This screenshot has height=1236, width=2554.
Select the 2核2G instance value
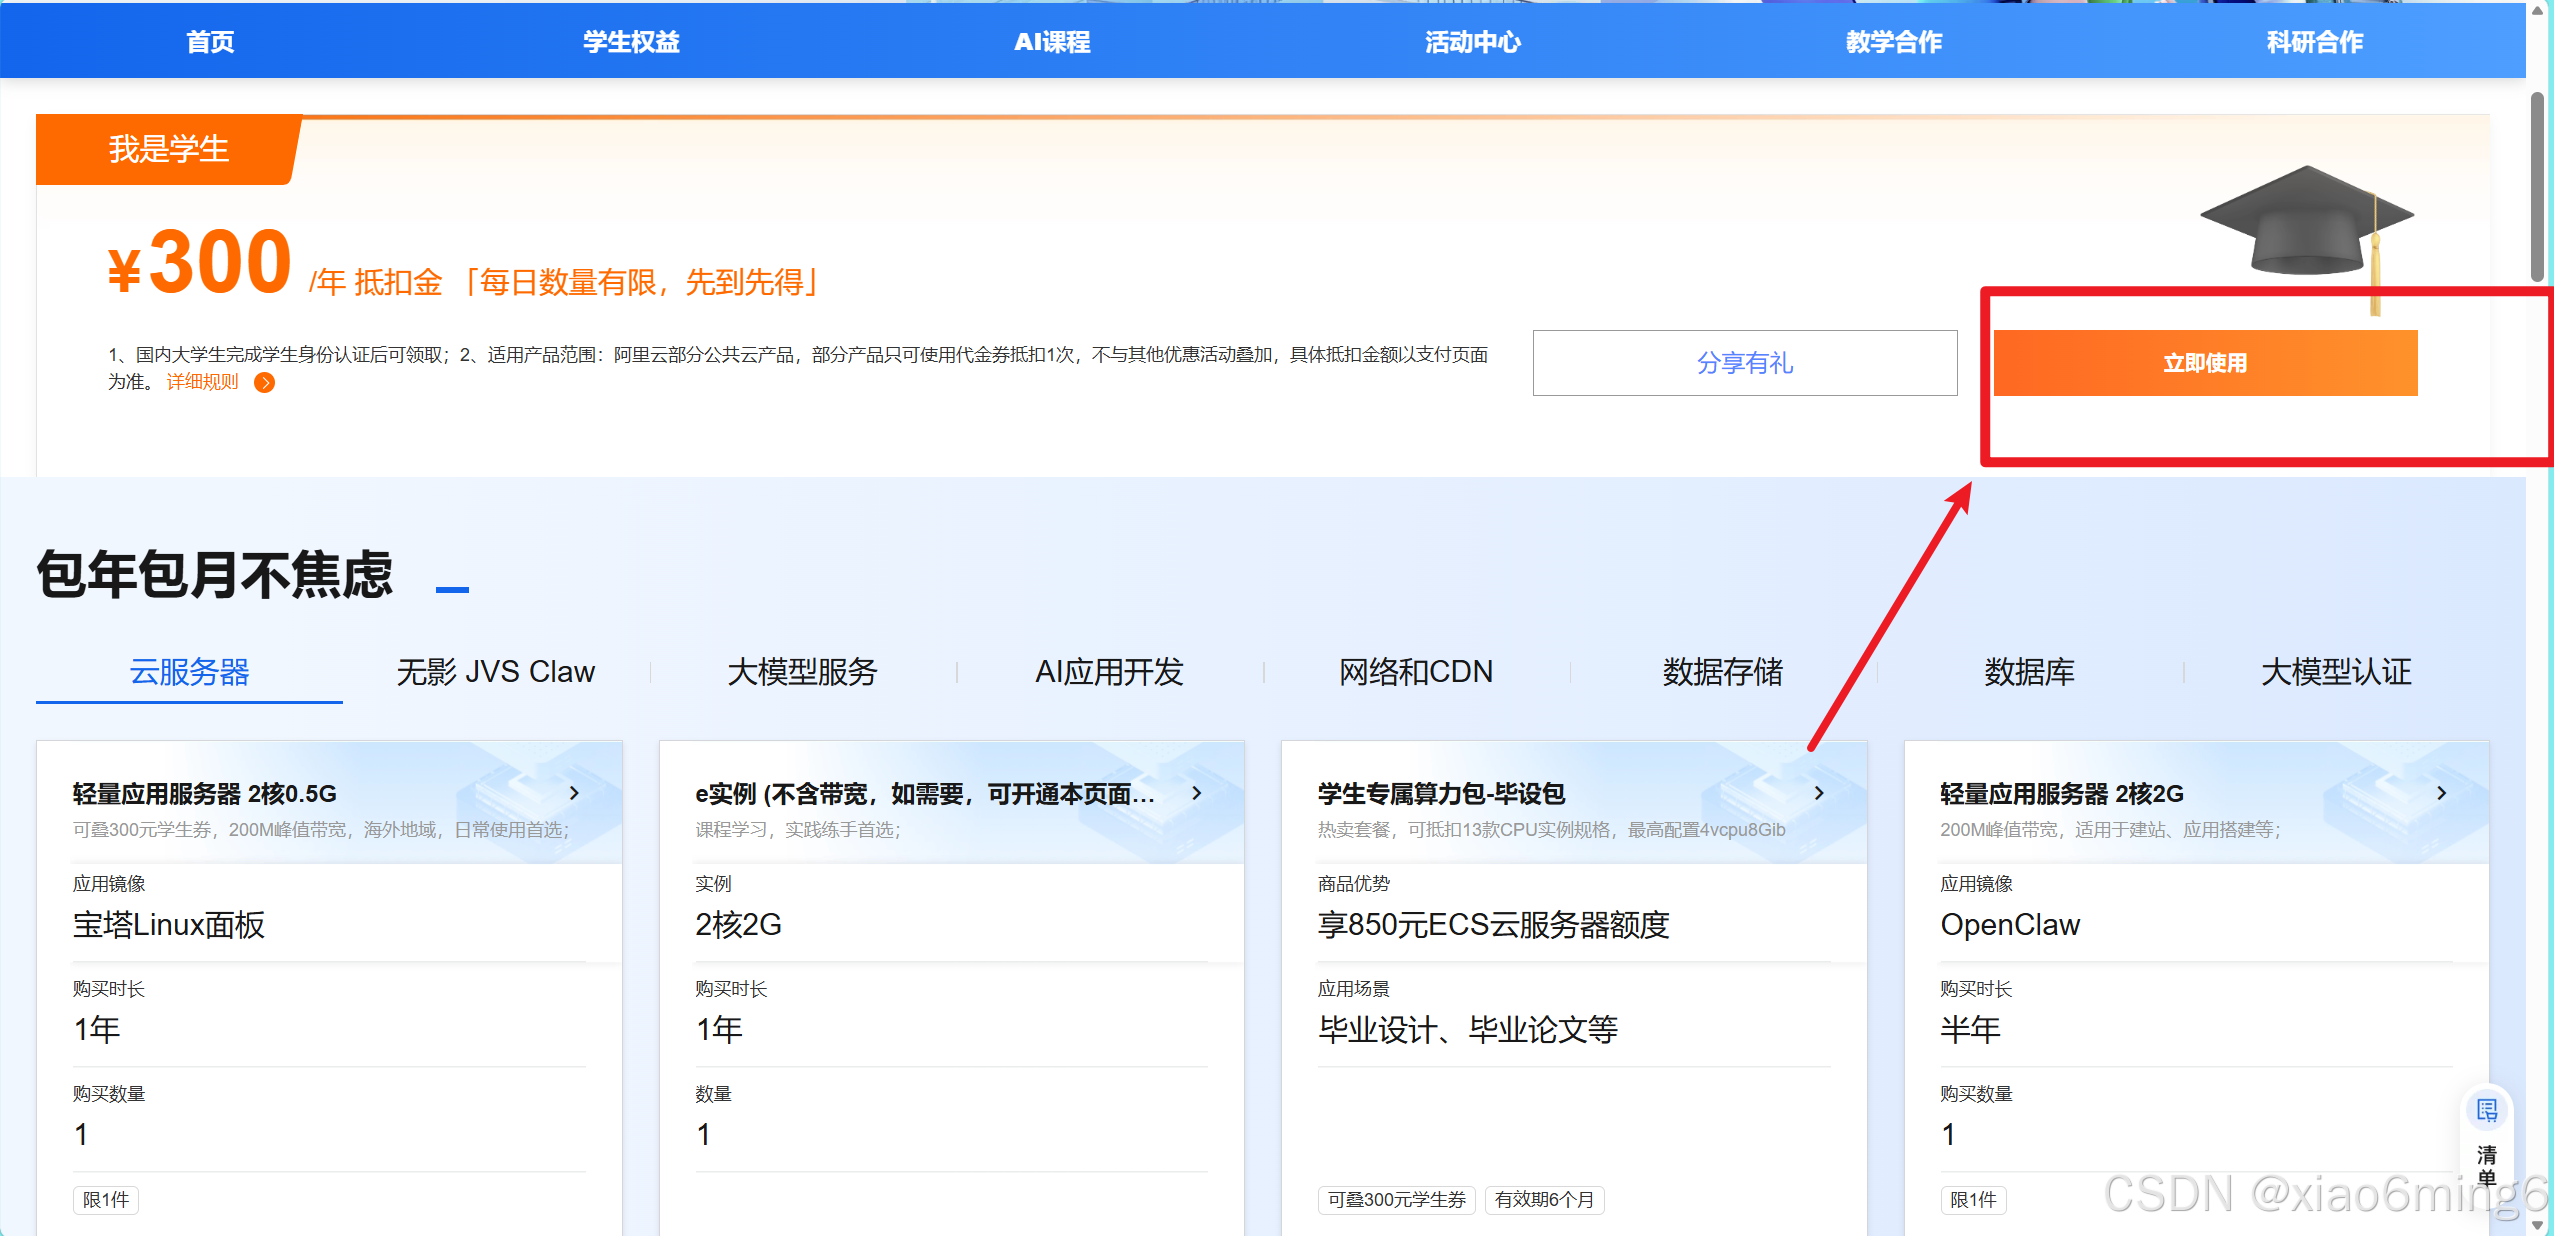pyautogui.click(x=738, y=925)
